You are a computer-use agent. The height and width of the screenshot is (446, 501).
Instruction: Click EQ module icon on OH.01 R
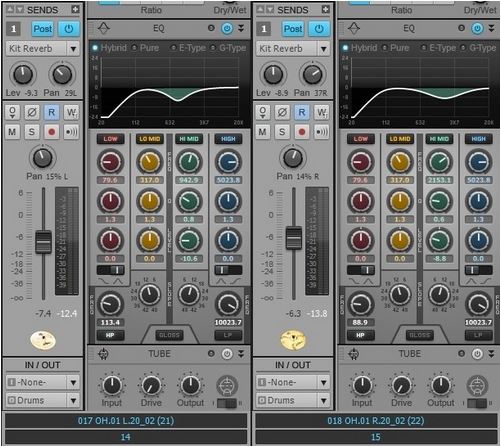354,28
